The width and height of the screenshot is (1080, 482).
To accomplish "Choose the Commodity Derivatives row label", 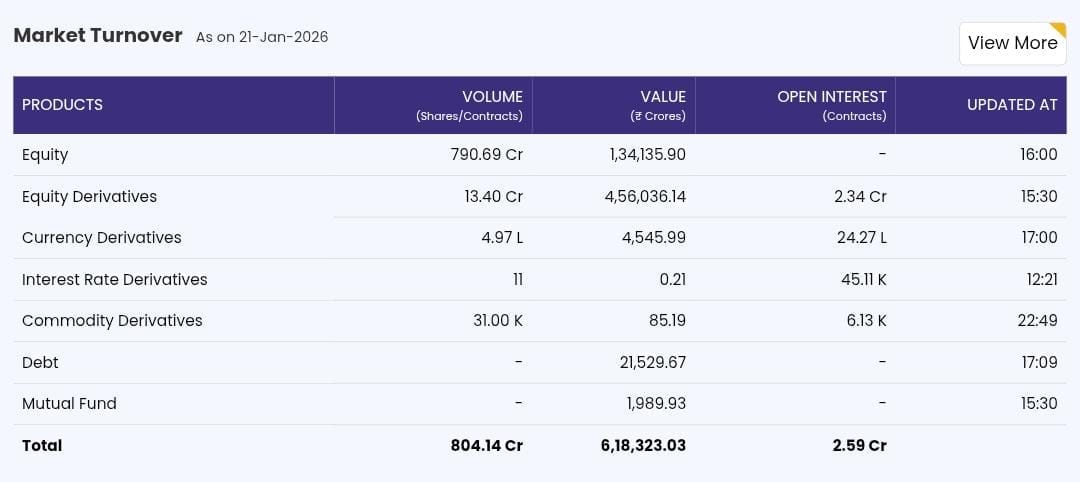I will pyautogui.click(x=112, y=321).
